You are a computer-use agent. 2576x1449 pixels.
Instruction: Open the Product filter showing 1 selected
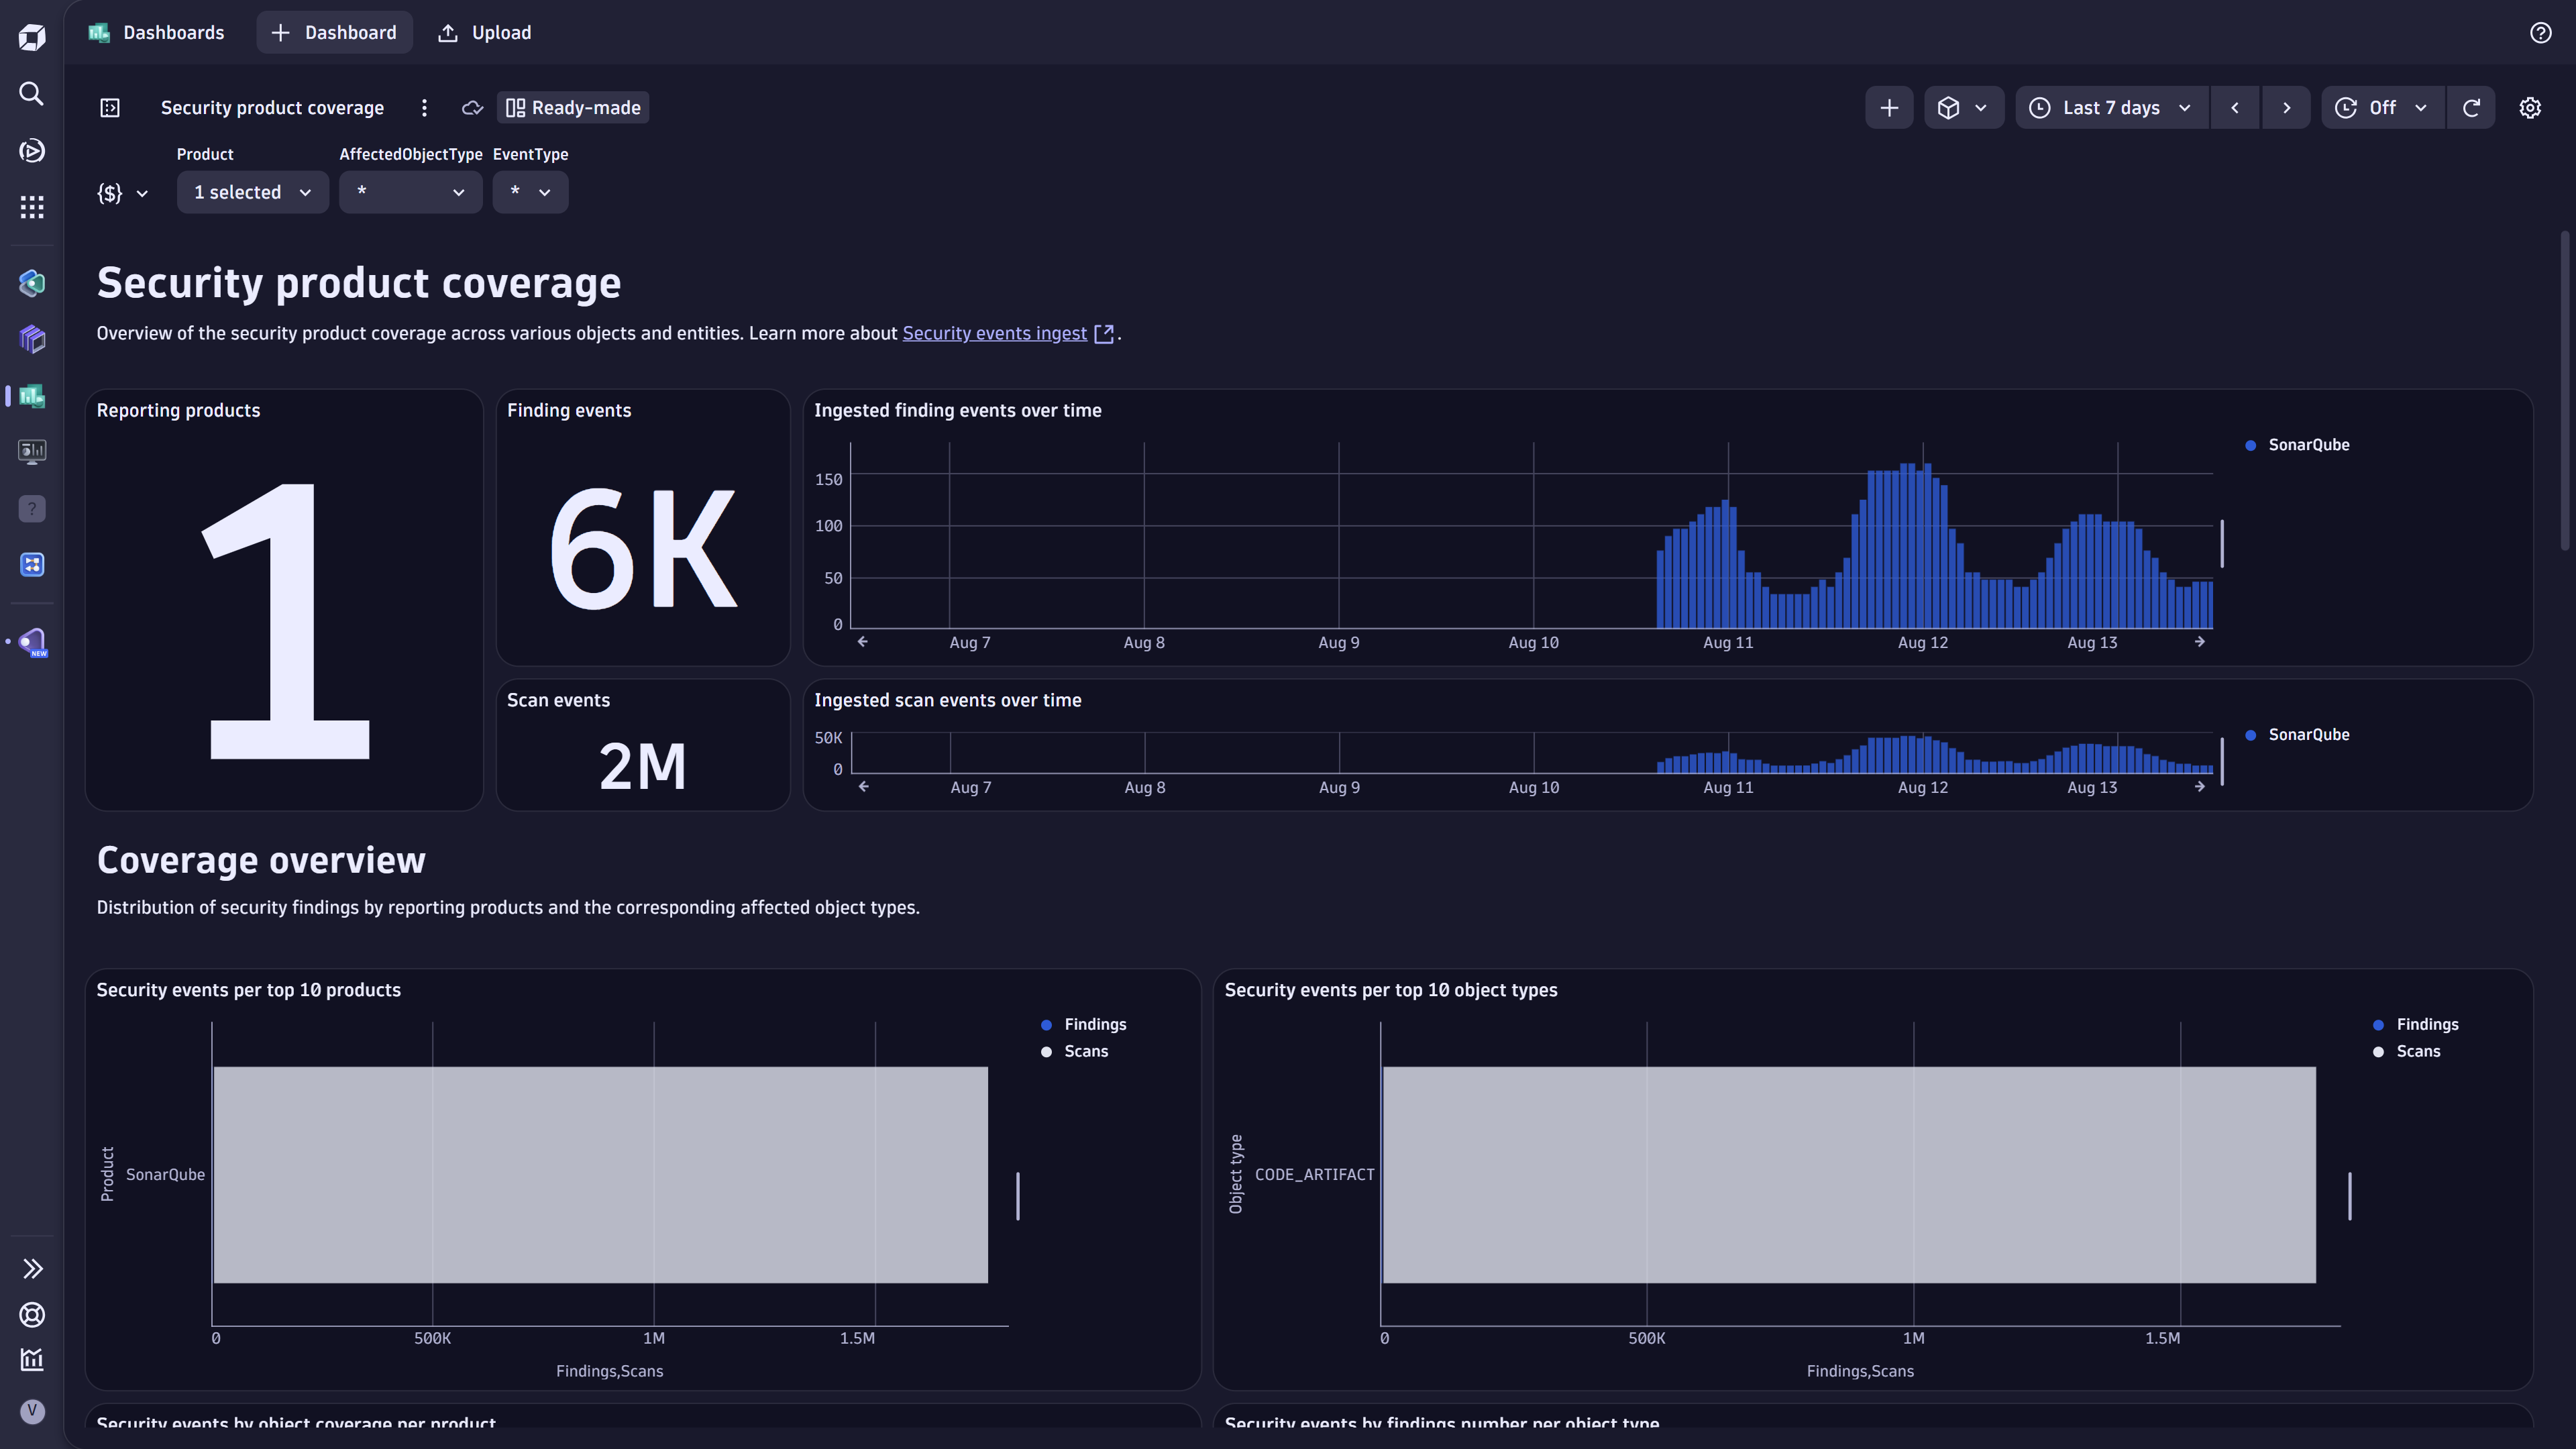(x=252, y=192)
